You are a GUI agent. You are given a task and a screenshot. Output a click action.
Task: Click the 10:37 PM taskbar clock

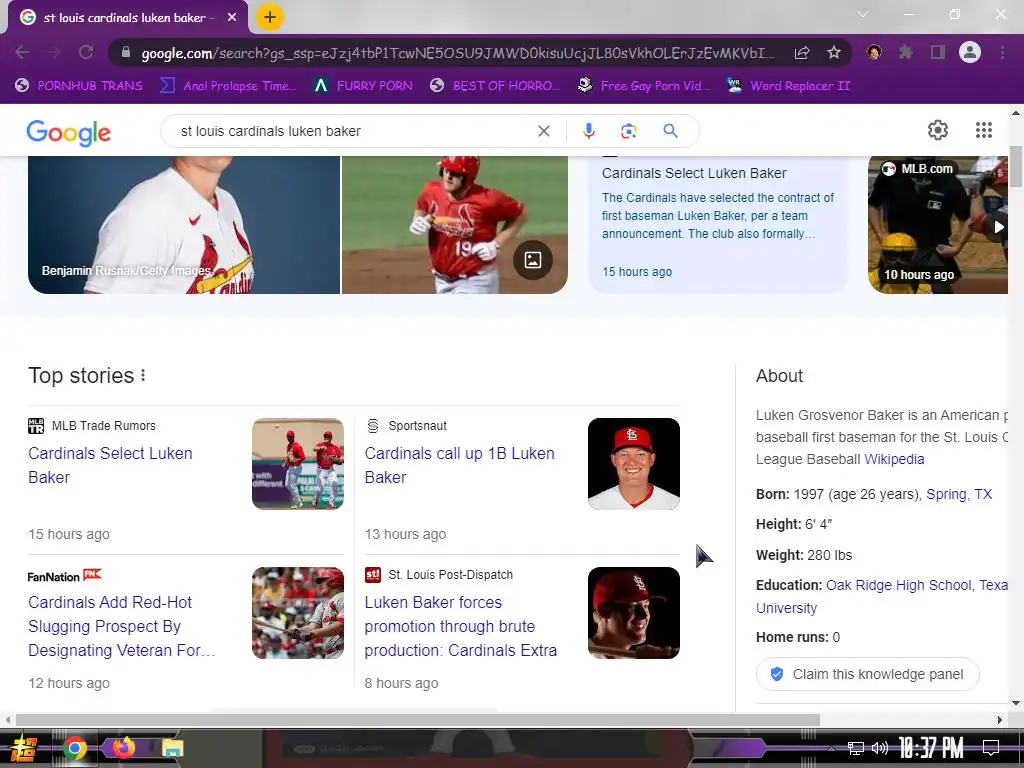click(930, 748)
